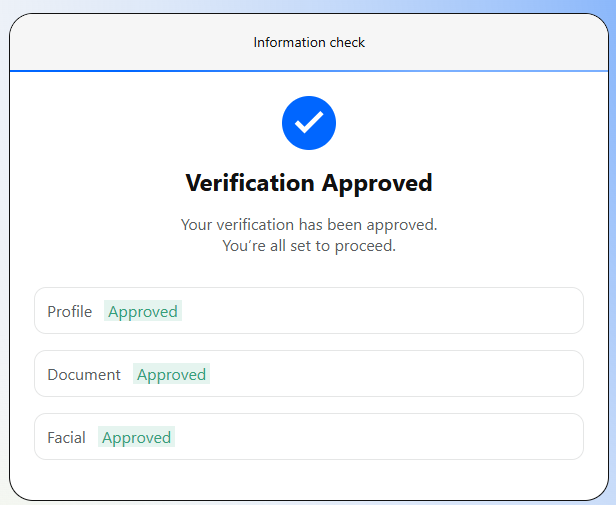This screenshot has width=616, height=505.
Task: Click the blue checkmark success icon
Action: (309, 123)
